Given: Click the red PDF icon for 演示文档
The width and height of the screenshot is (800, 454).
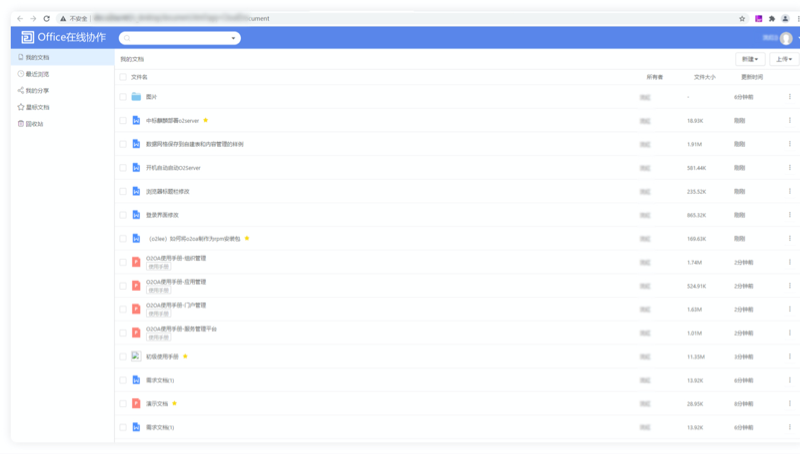Looking at the screenshot, I should [x=136, y=404].
